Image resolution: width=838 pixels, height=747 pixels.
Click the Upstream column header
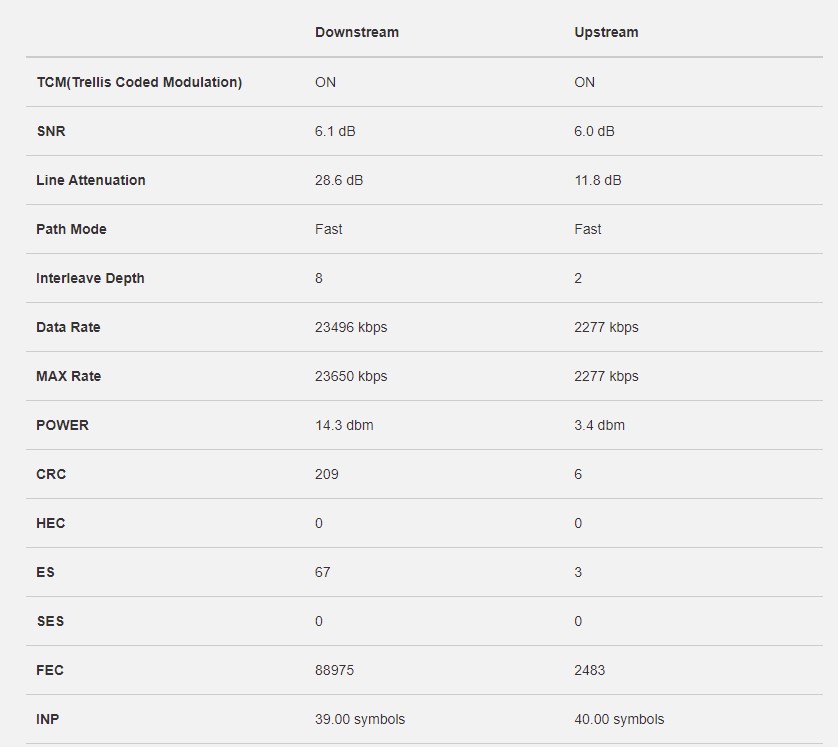tap(606, 32)
